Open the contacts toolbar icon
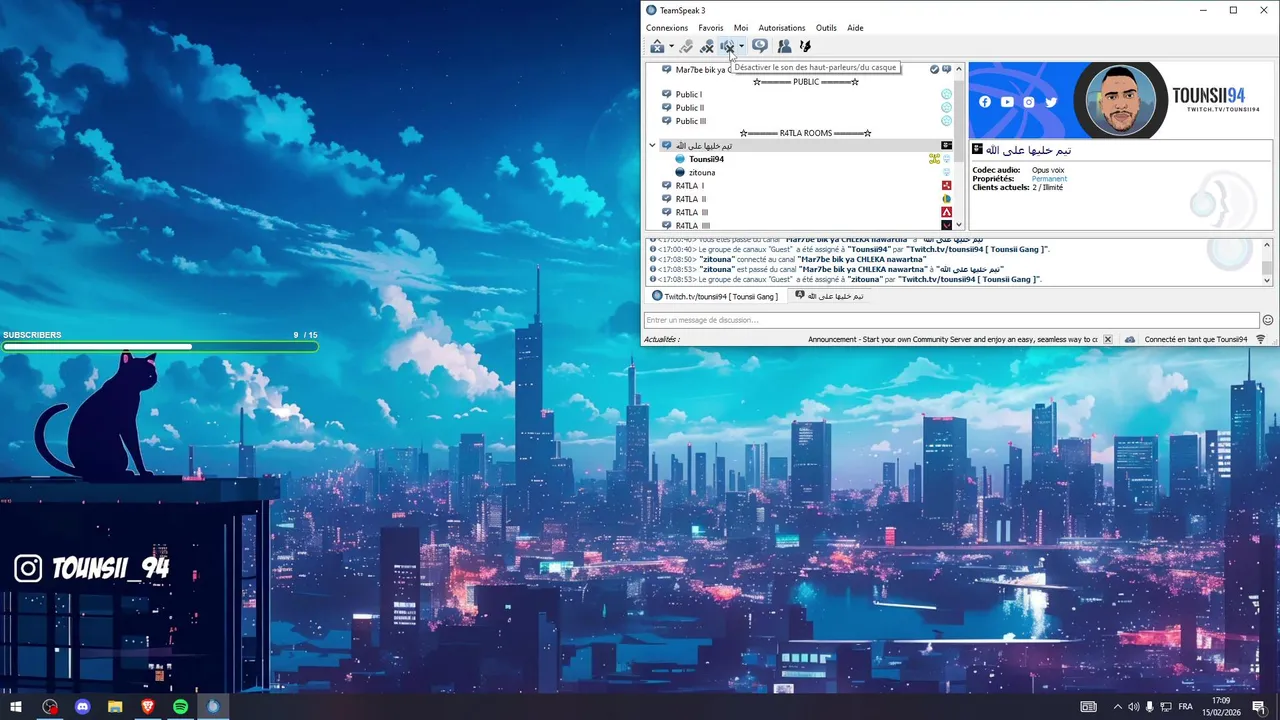 click(x=784, y=46)
